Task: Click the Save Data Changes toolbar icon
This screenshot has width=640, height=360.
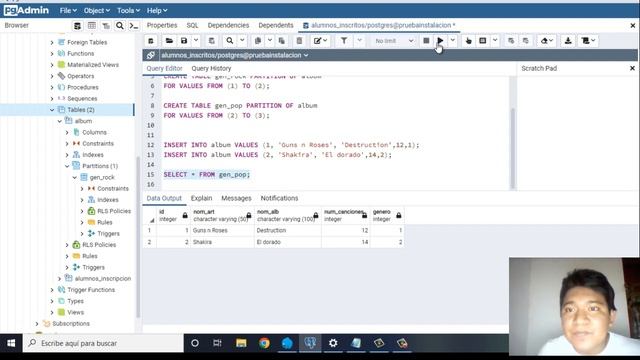Action: click(211, 41)
